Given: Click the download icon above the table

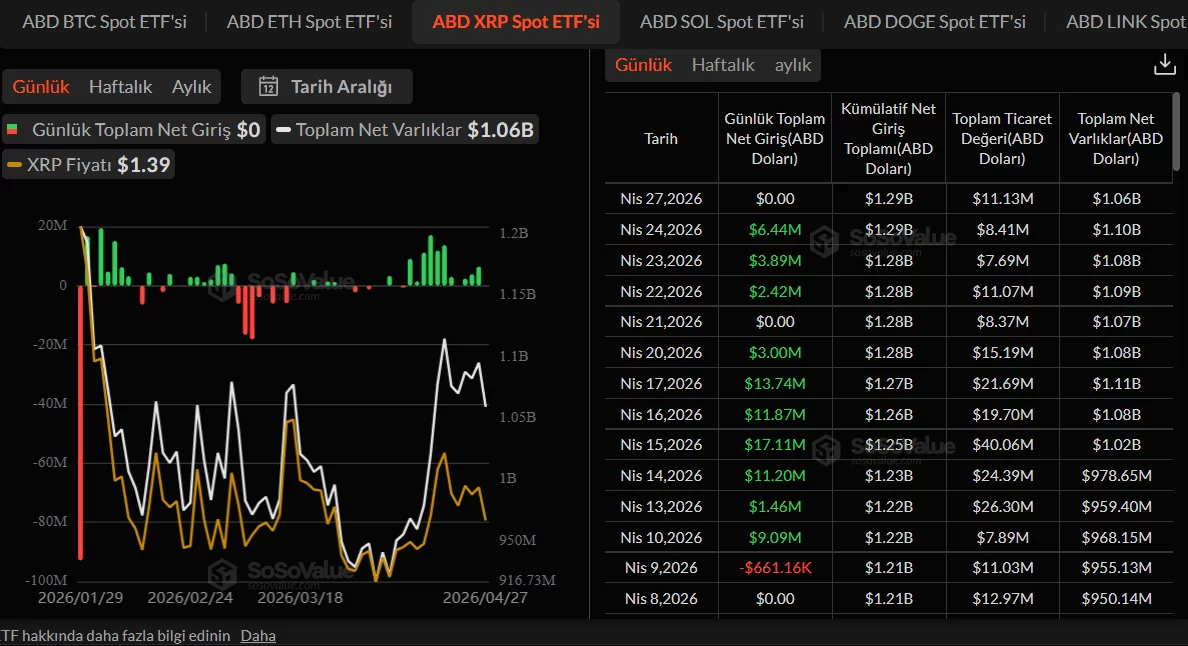Looking at the screenshot, I should click(x=1164, y=65).
